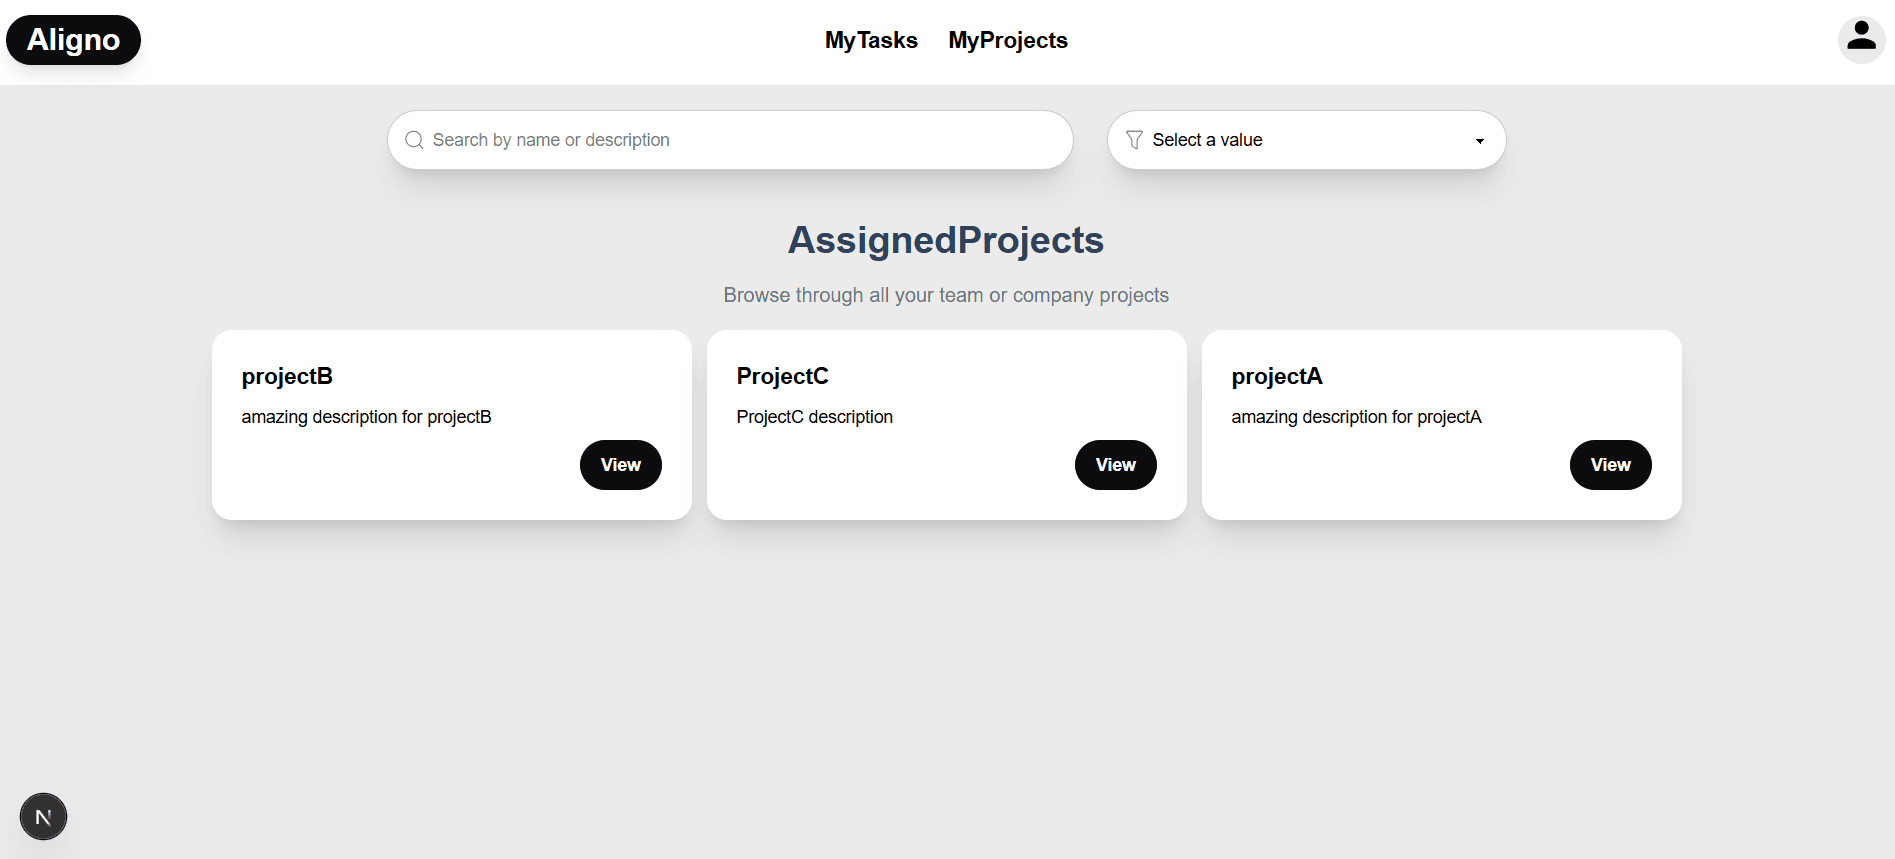
Task: Click the AssignedProjects heading
Action: click(x=946, y=240)
